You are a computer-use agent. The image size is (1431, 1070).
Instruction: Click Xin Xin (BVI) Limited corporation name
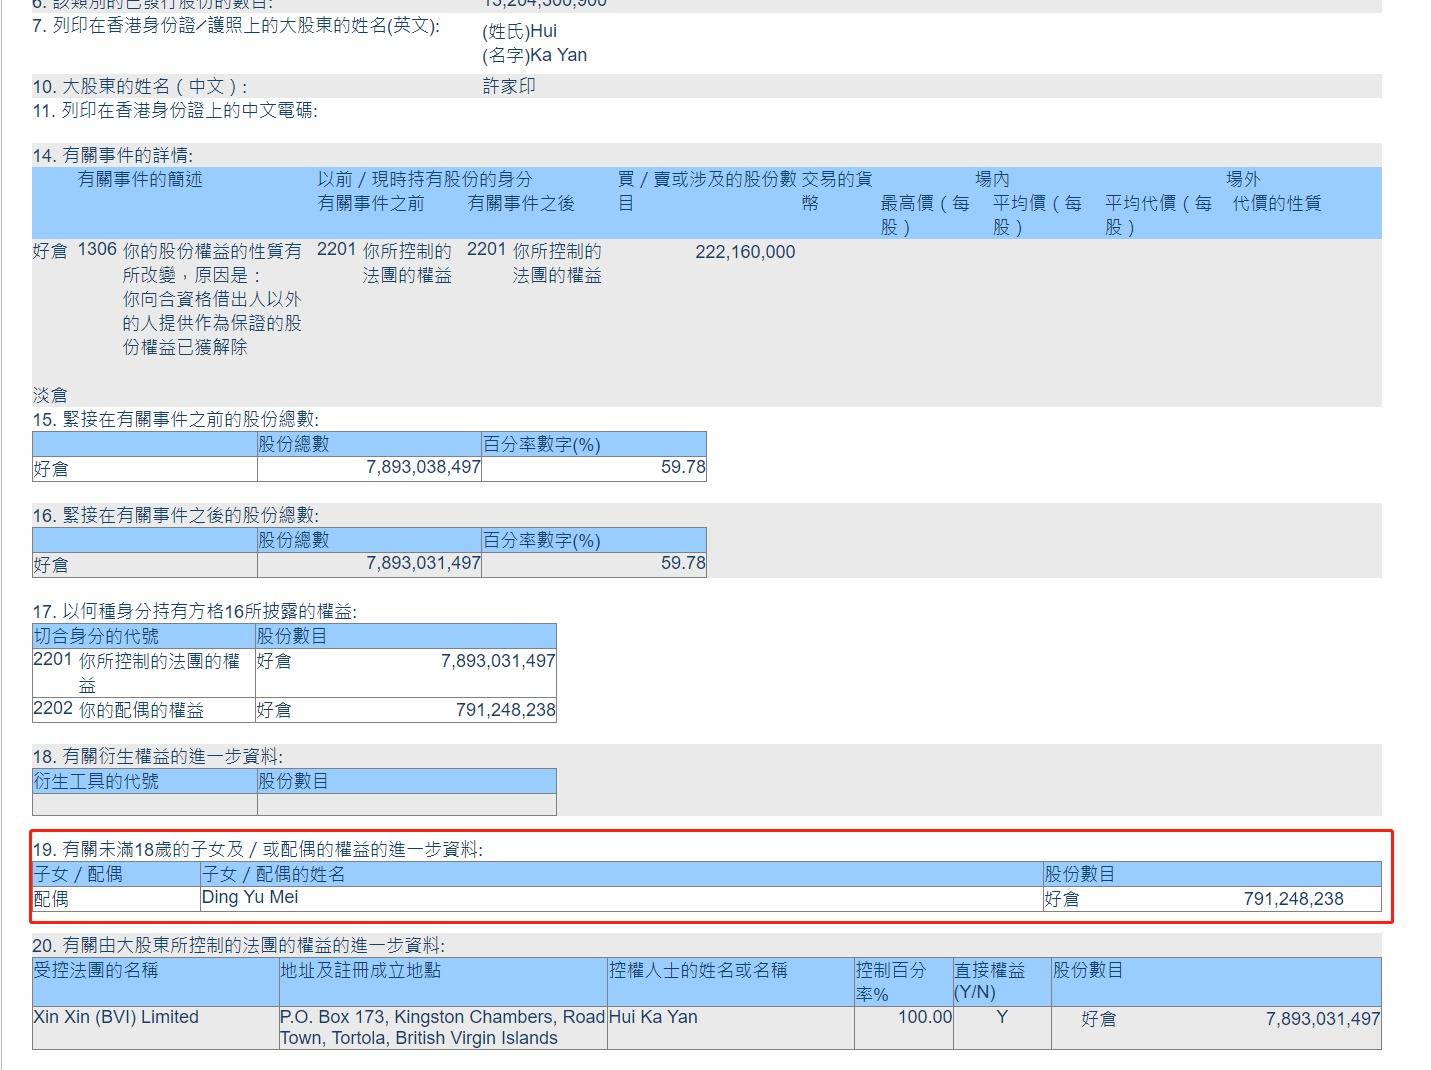coord(116,1017)
